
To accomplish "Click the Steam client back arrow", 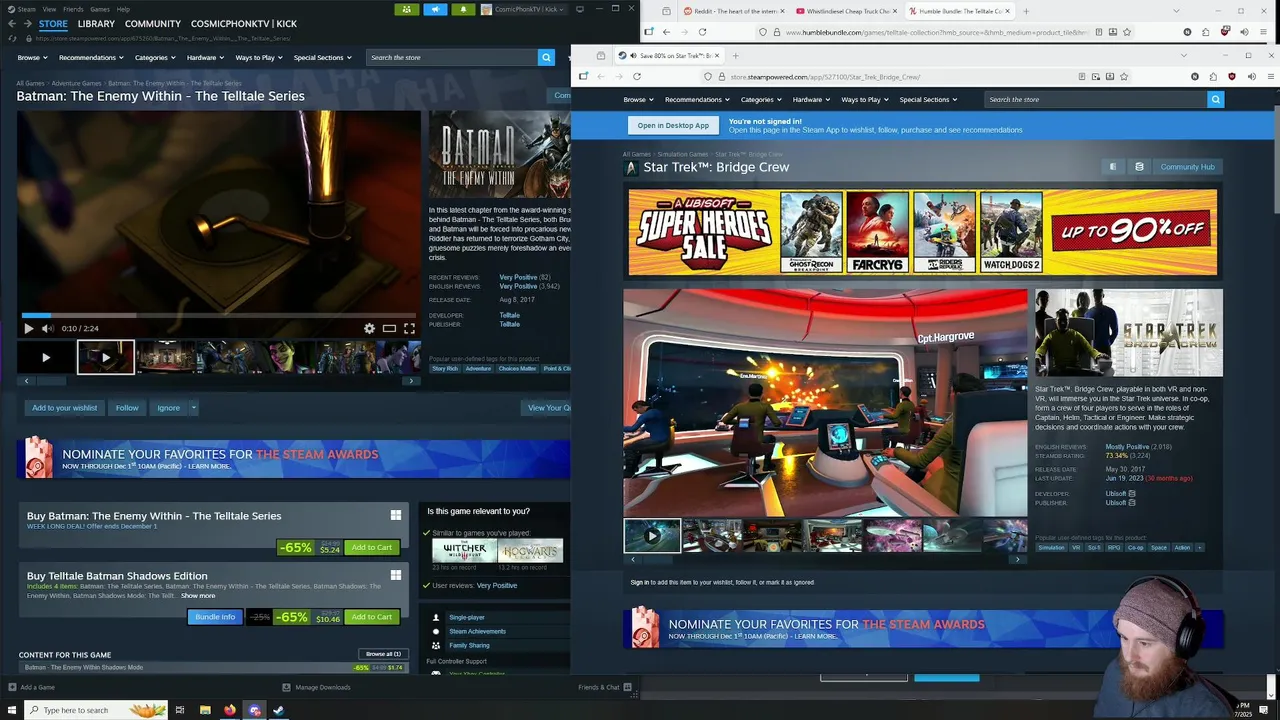I will tap(13, 23).
